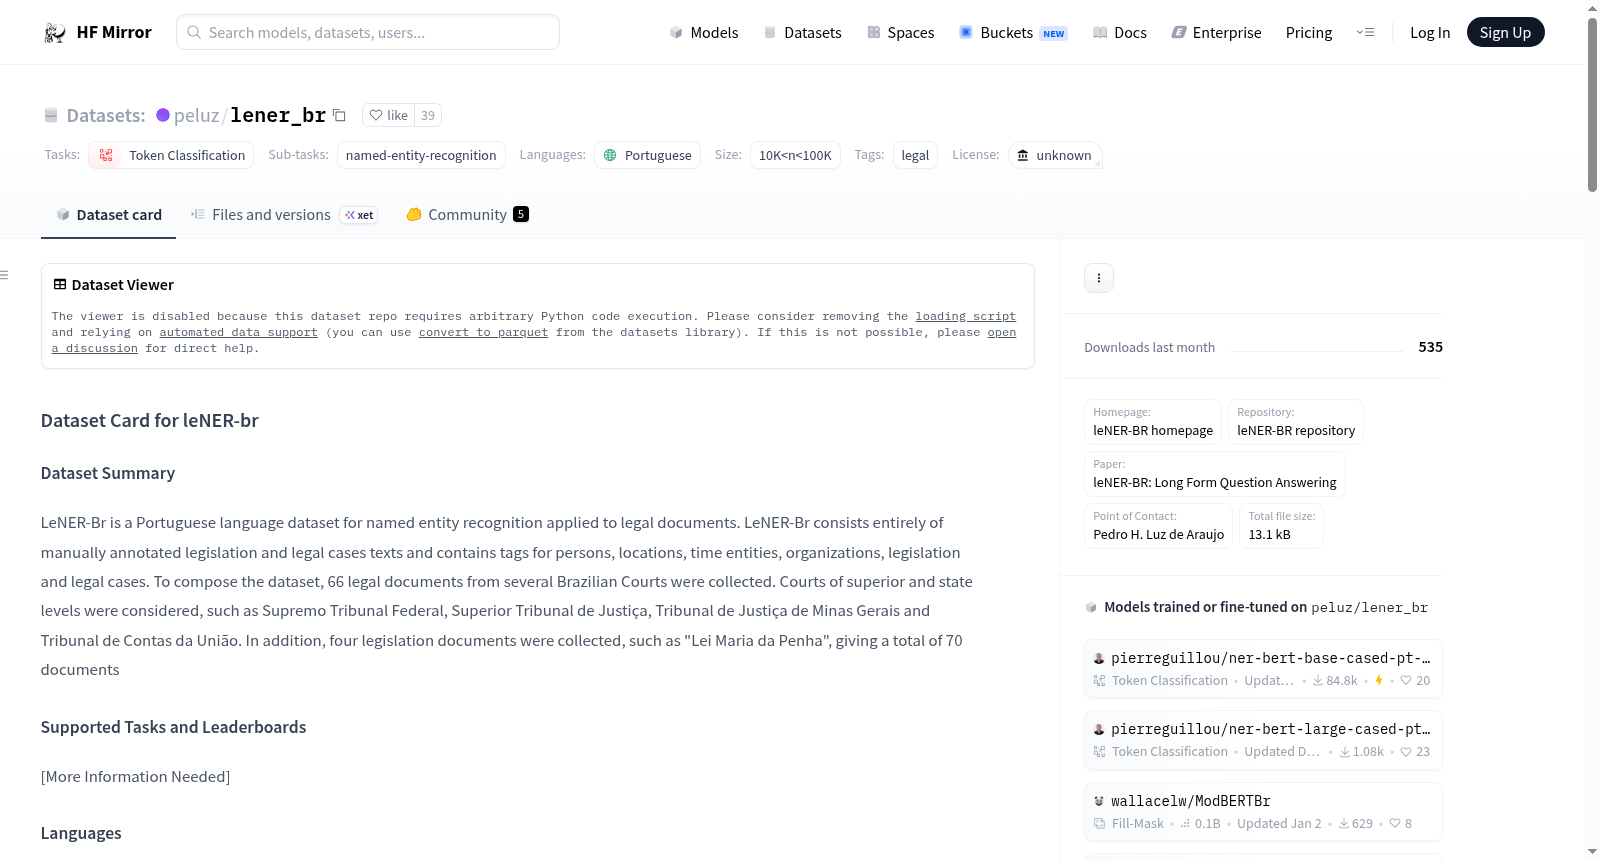Click the unknown license tag
The width and height of the screenshot is (1600, 861).
1054,155
